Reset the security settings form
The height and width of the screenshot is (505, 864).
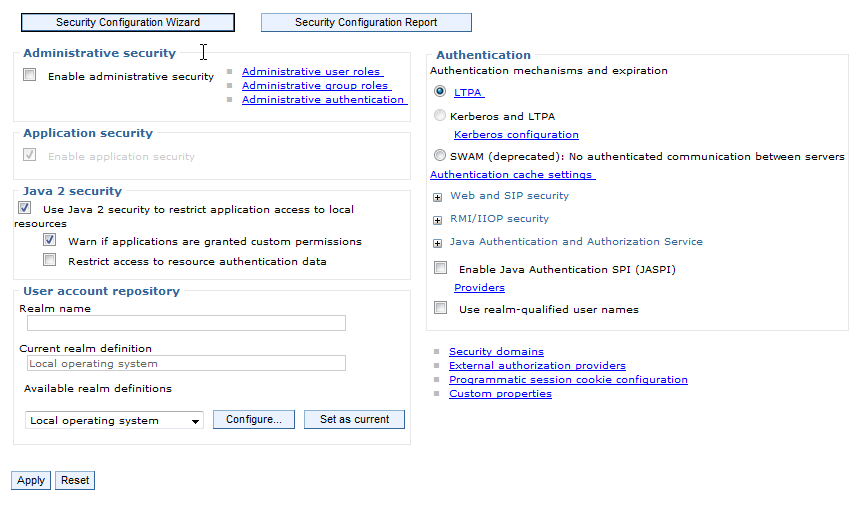75,480
